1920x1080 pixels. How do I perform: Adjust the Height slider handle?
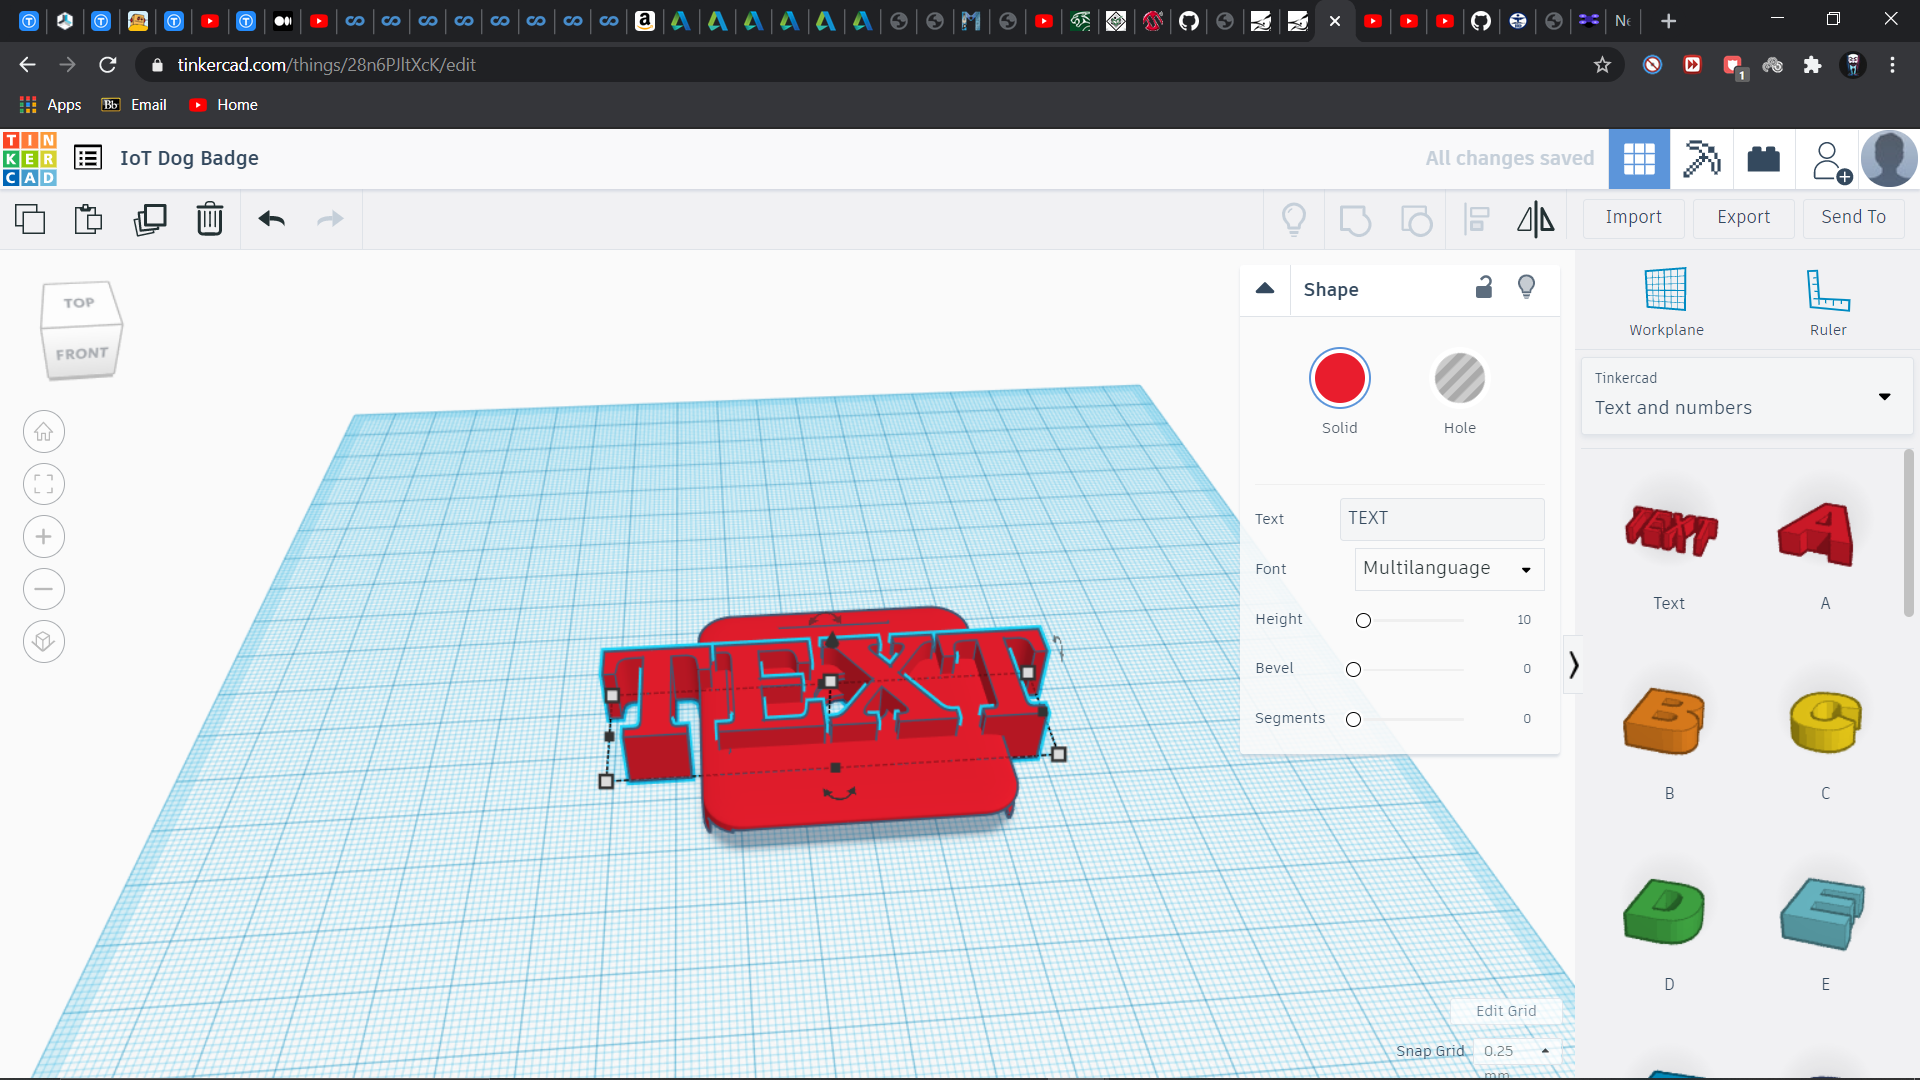click(x=1363, y=621)
